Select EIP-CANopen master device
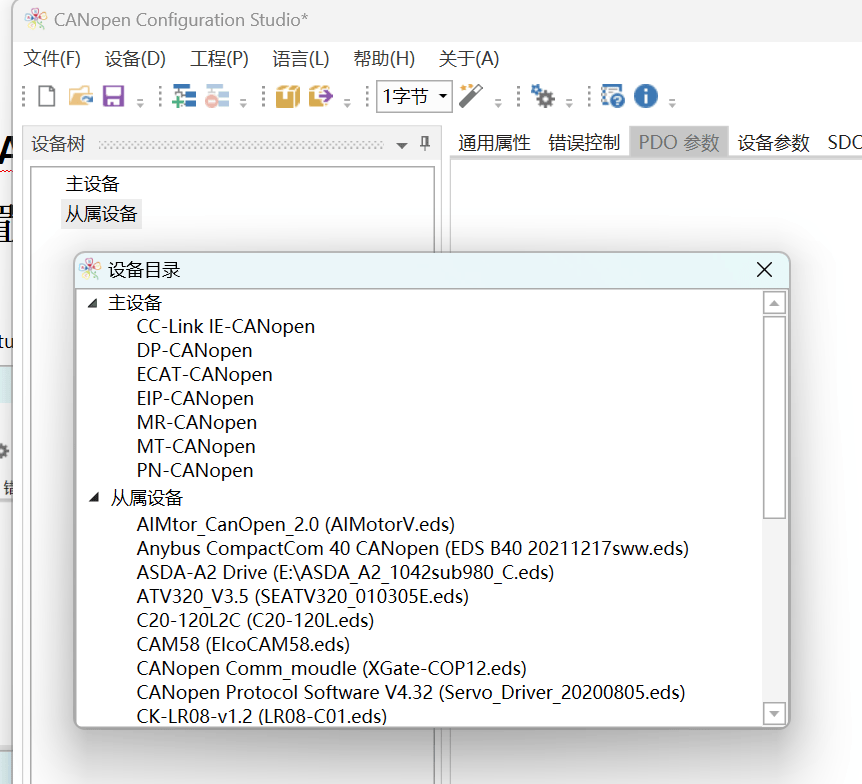The height and width of the screenshot is (784, 862). pos(195,399)
